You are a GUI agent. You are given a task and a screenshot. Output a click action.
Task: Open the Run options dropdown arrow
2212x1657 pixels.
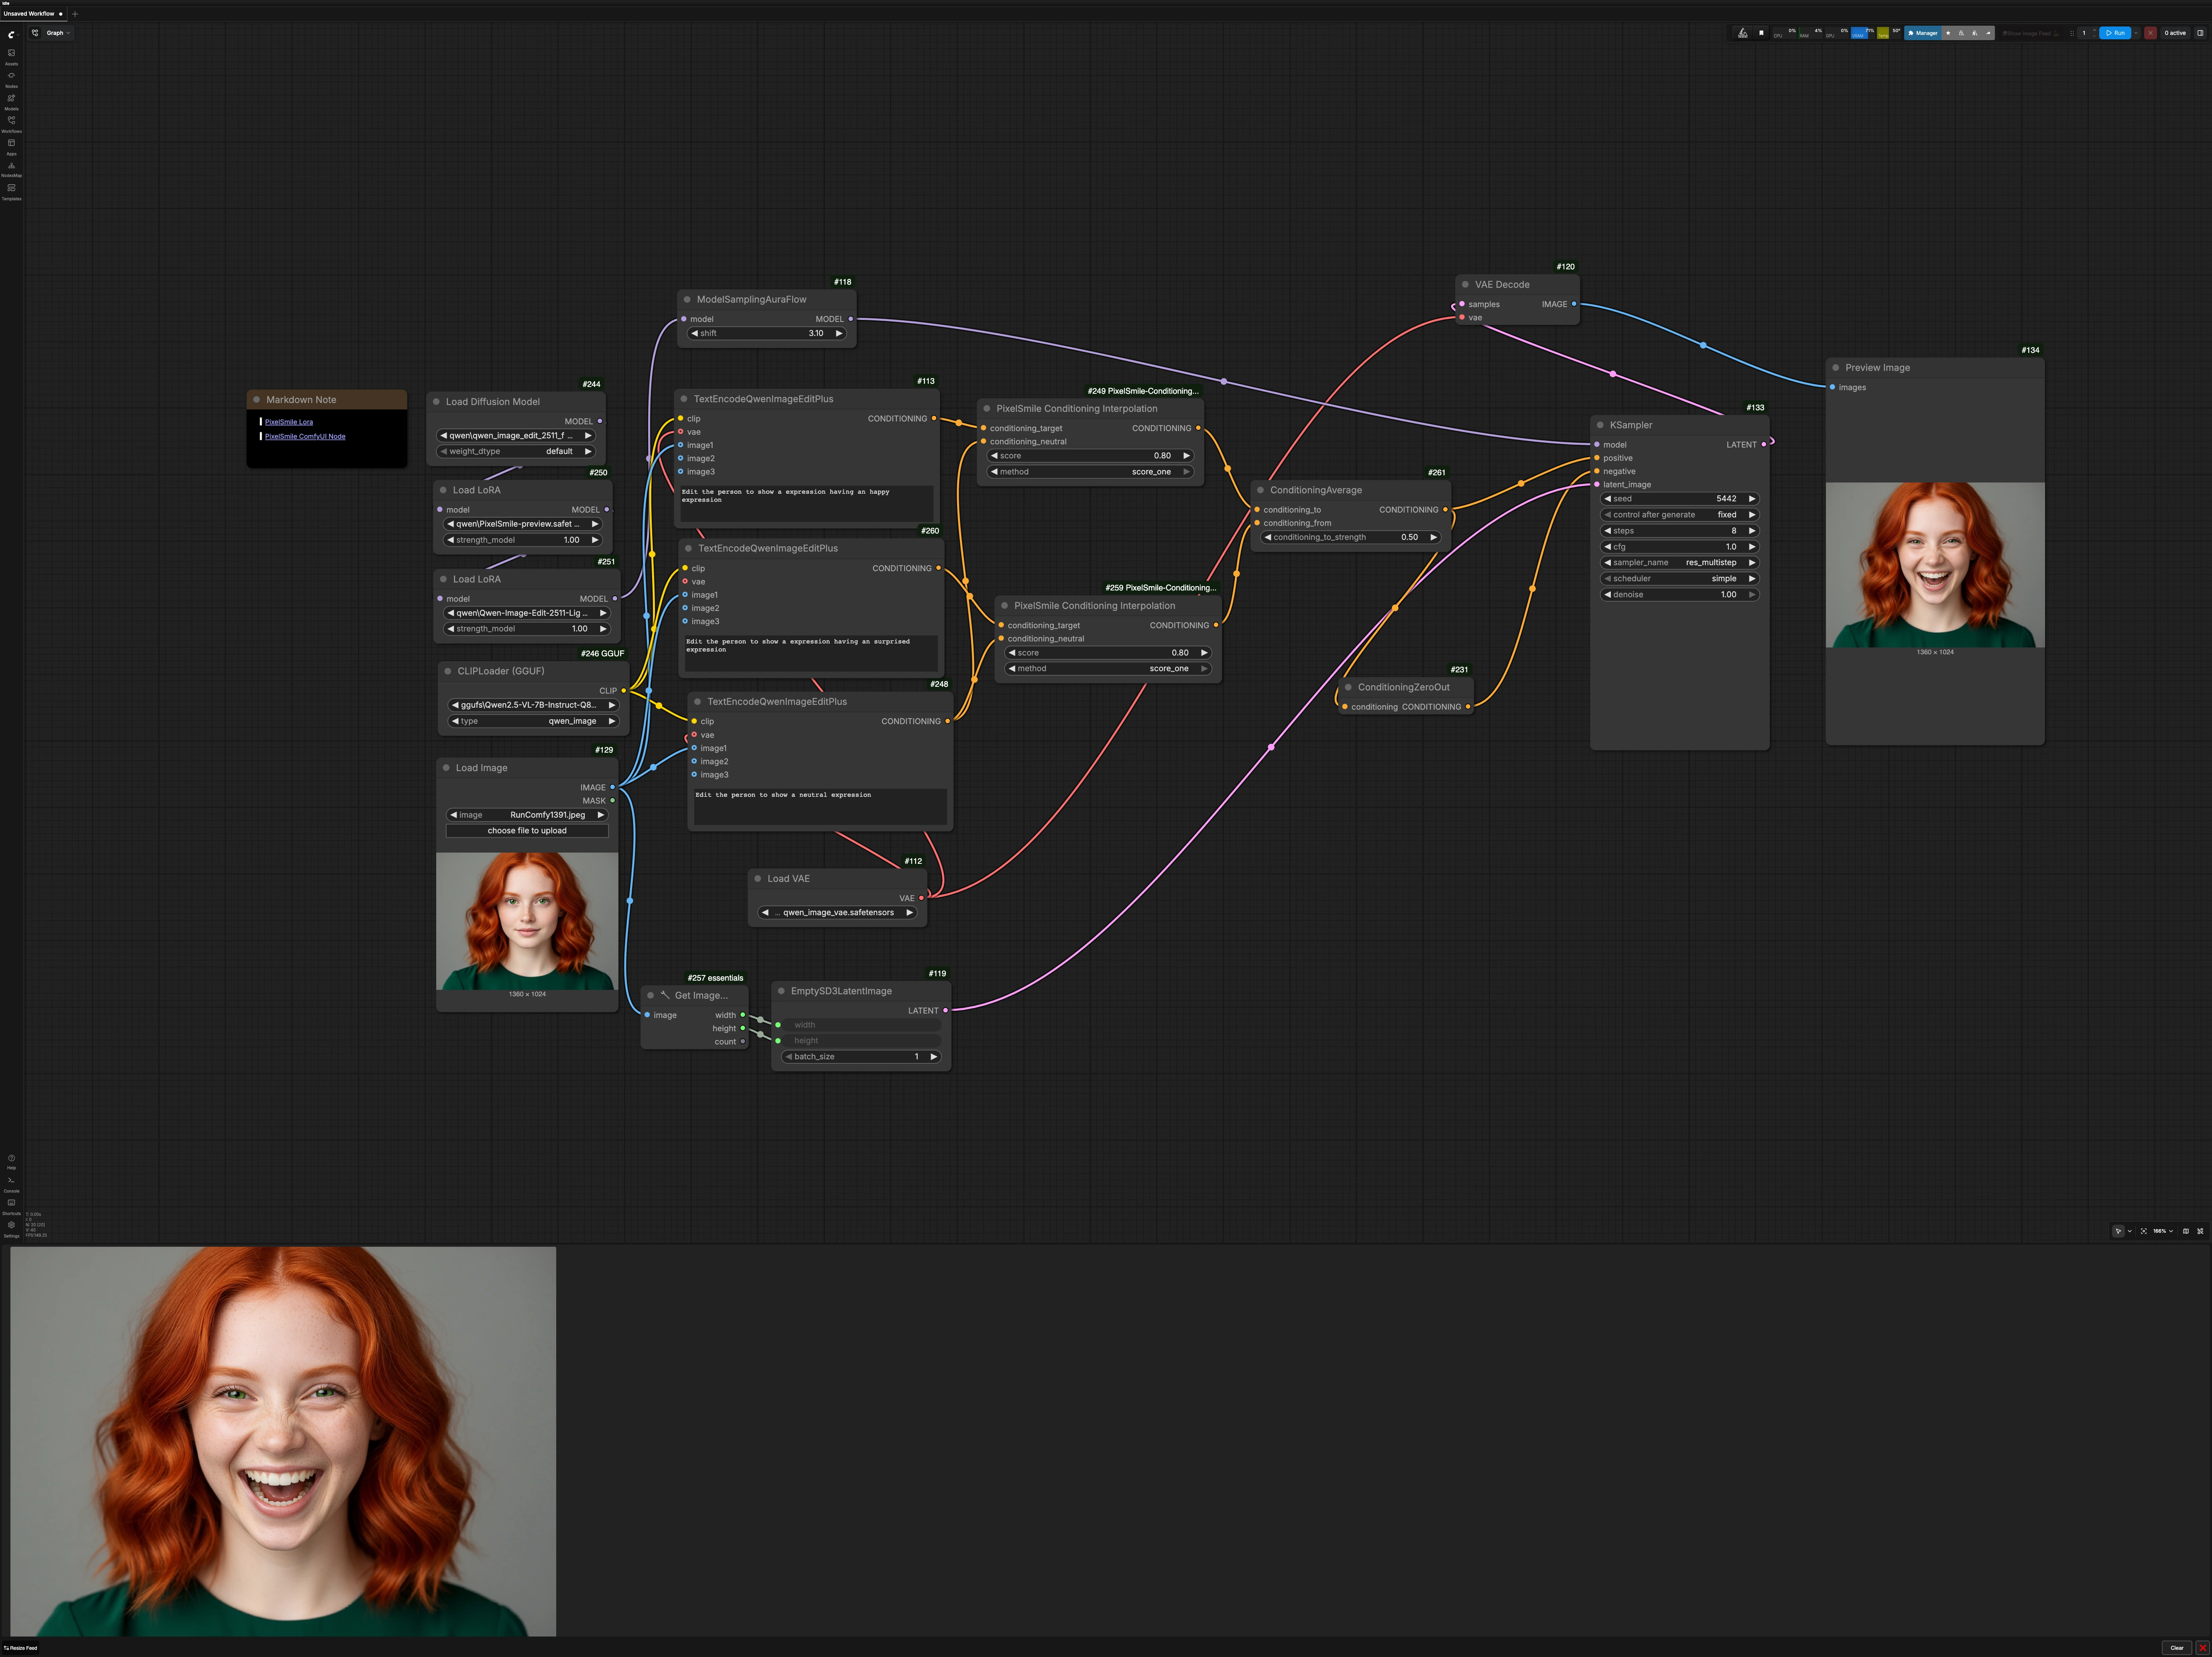[x=2136, y=33]
